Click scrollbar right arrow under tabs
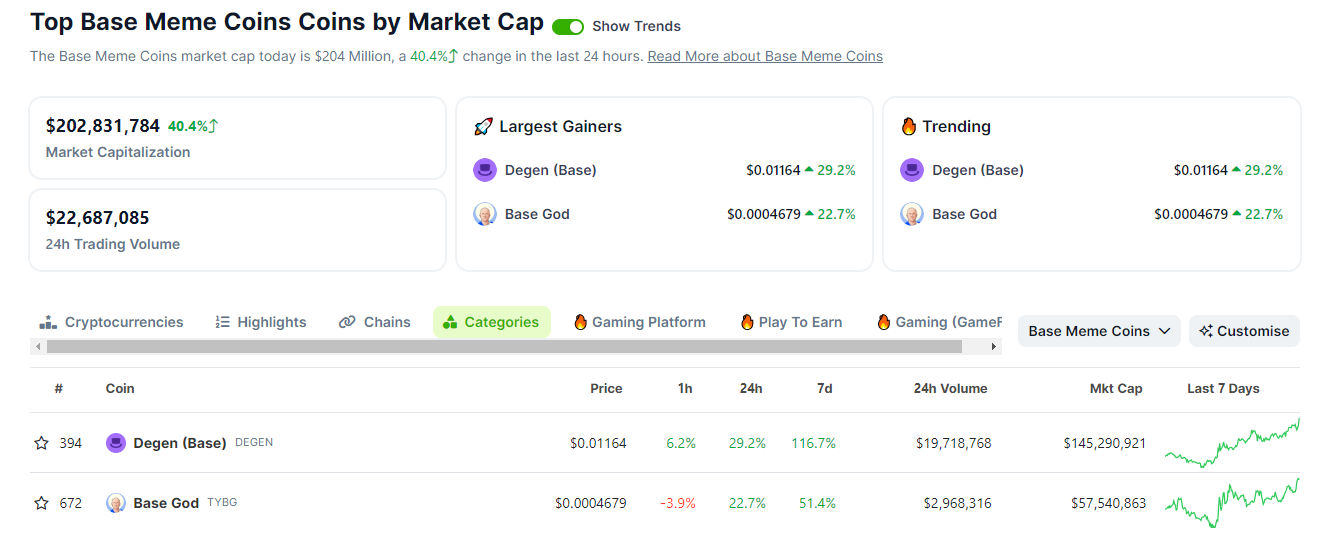The image size is (1343, 545). click(x=994, y=347)
